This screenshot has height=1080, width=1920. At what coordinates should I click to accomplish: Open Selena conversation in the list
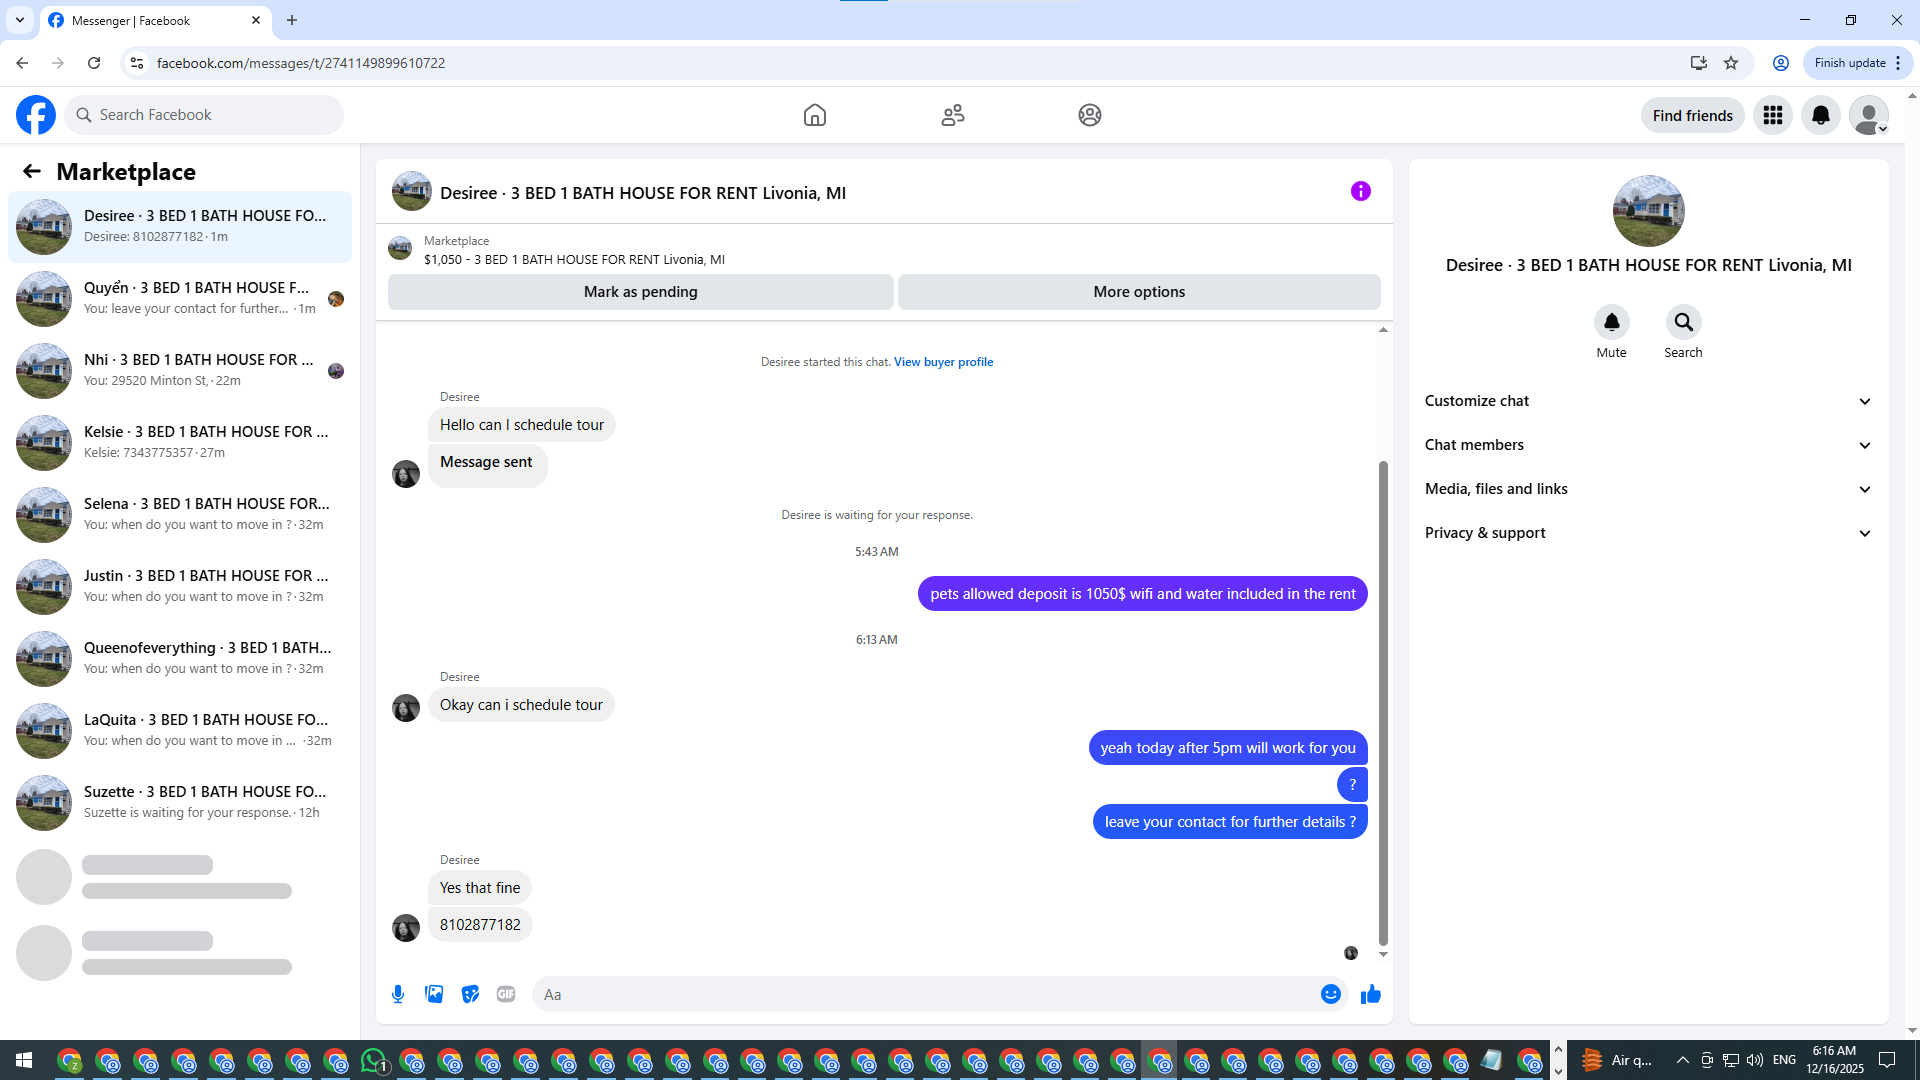[180, 514]
